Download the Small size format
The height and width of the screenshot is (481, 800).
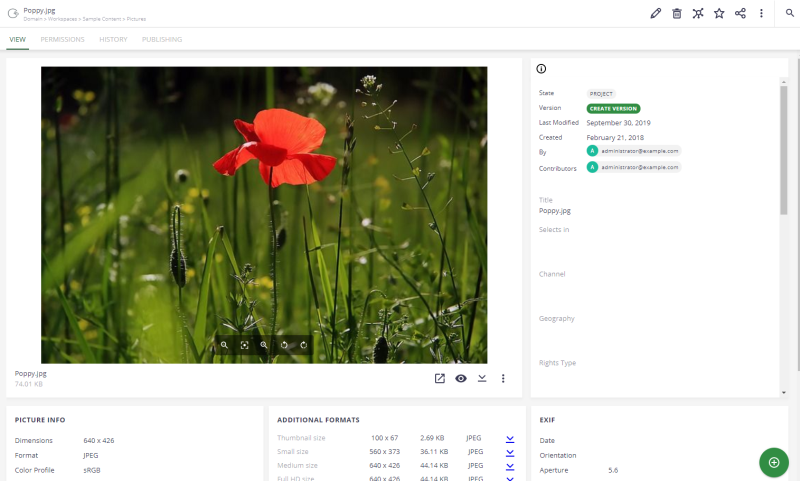point(510,452)
